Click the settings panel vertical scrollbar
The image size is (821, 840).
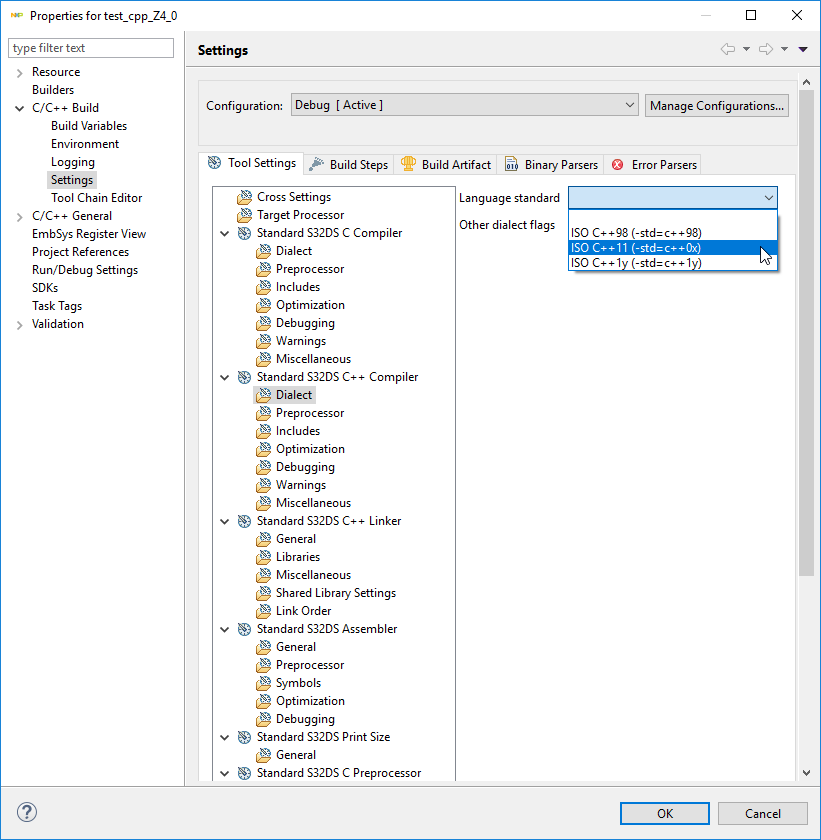(806, 332)
